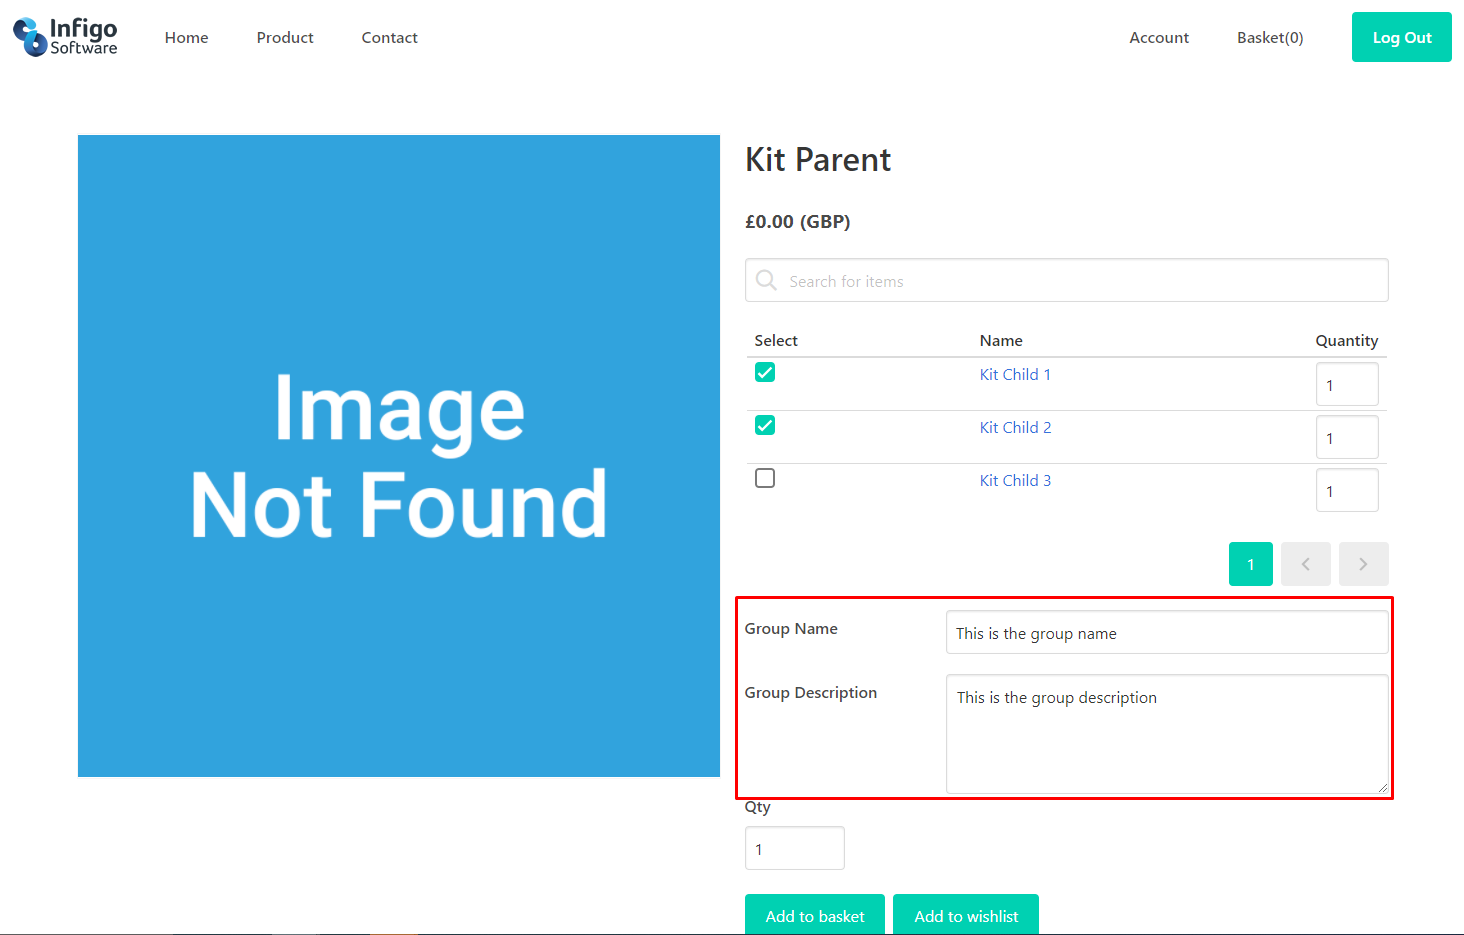This screenshot has height=935, width=1464.
Task: Click into the Group Name field
Action: pos(1167,632)
